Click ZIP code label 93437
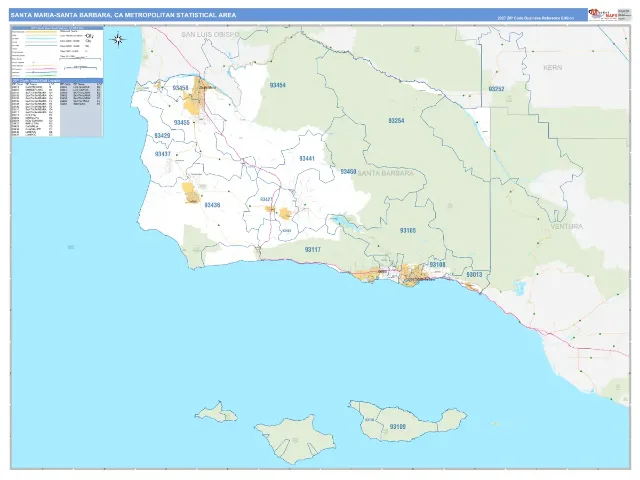 [x=162, y=154]
